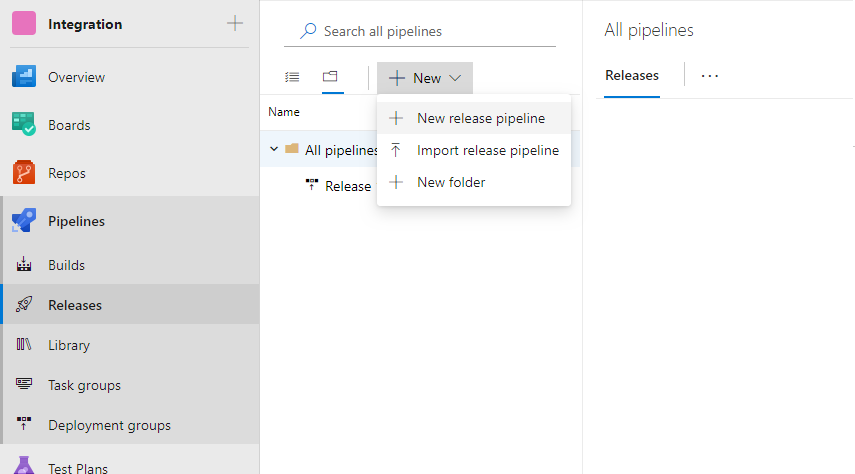This screenshot has width=855, height=474.
Task: Switch to folder view of pipelines
Action: tap(330, 77)
